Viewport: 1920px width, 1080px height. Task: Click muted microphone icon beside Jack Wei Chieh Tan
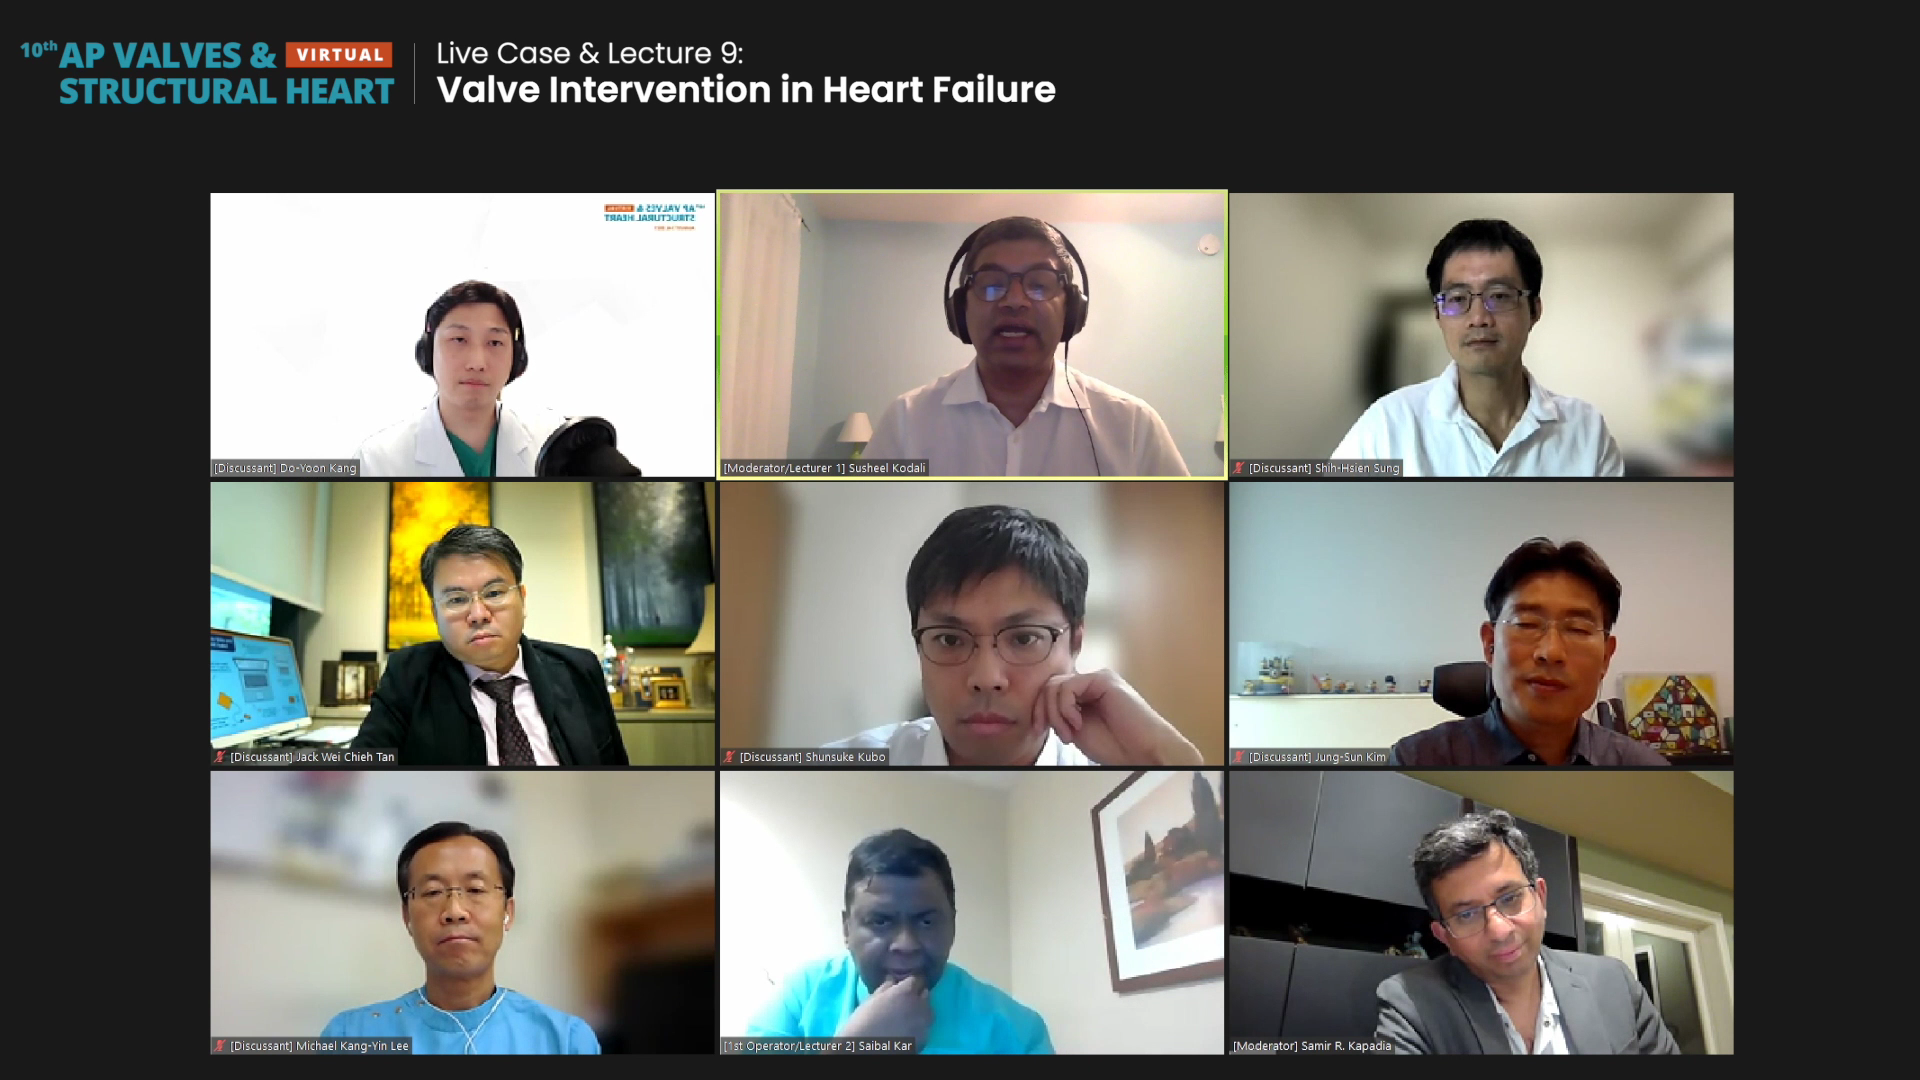tap(220, 757)
